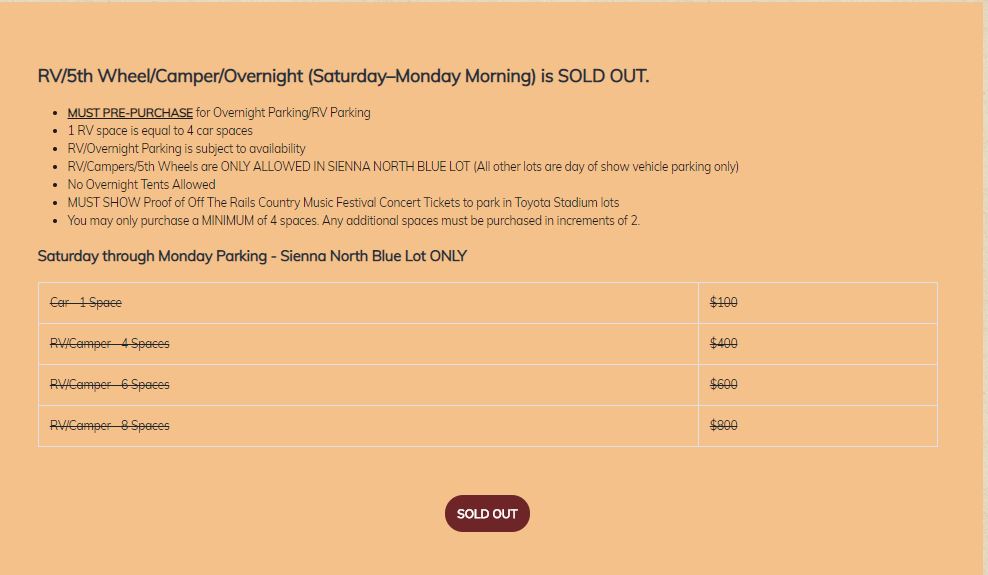Image resolution: width=988 pixels, height=575 pixels.
Task: Click the RV/5th Wheel/Camper/Overnight SOLD OUT heading
Action: coord(343,76)
